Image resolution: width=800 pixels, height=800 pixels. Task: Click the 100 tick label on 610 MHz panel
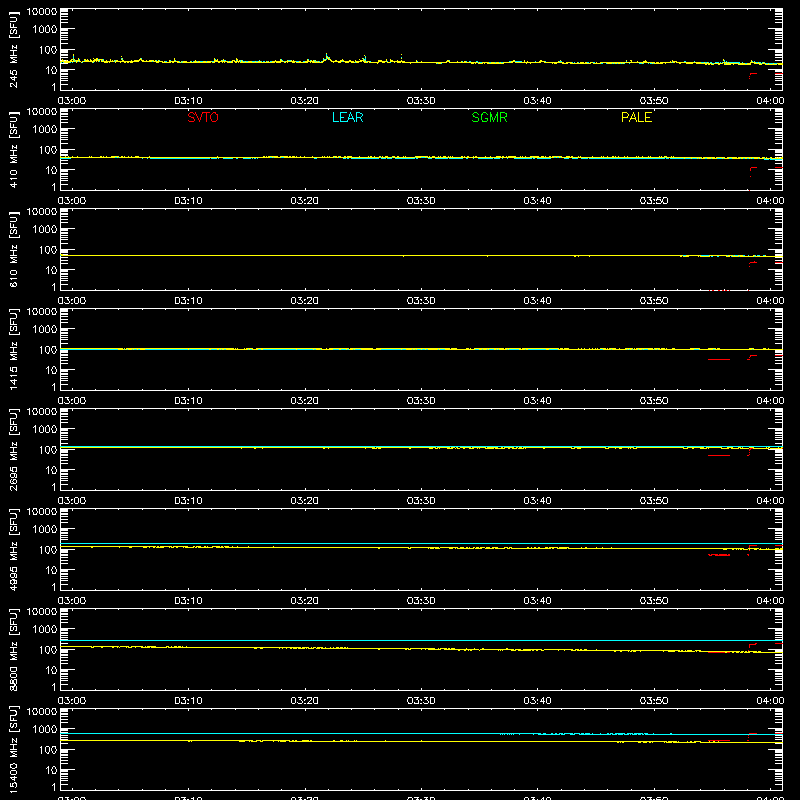coord(48,250)
